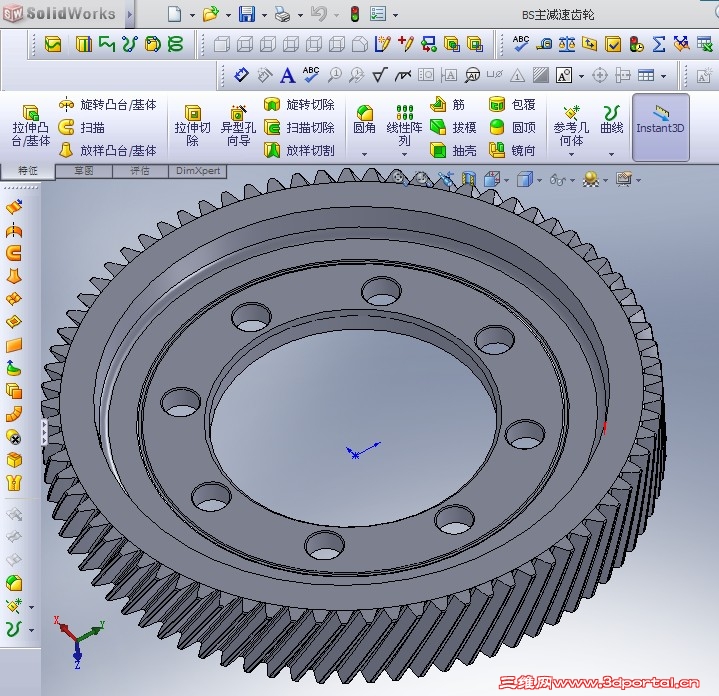Screen dimensions: 719x696
Task: Select the Draft (拔模) tool
Action: [453, 127]
